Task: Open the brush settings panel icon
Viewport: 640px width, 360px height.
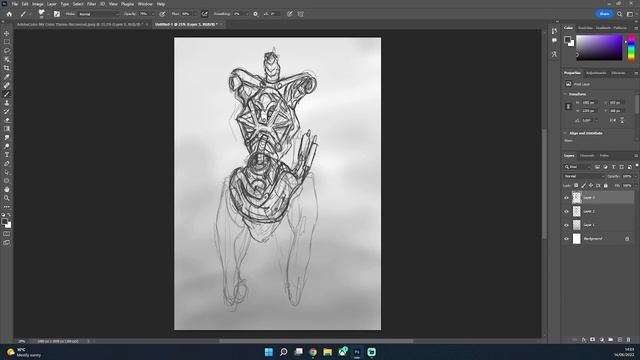Action: tap(57, 14)
